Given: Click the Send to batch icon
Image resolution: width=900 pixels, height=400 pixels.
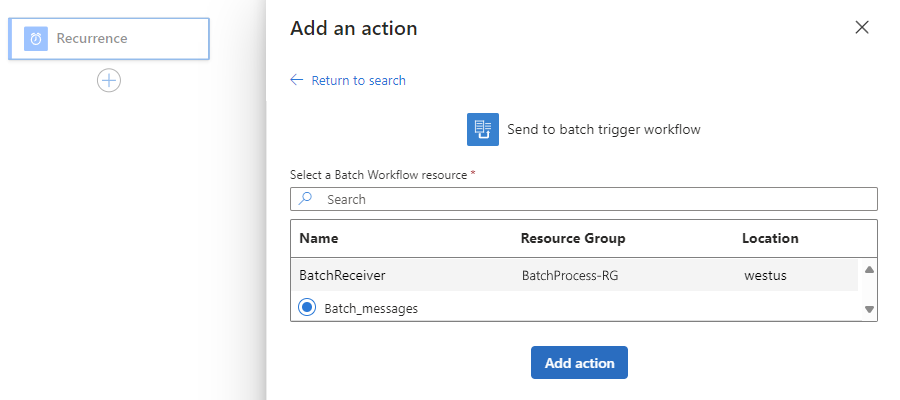Looking at the screenshot, I should (x=483, y=129).
